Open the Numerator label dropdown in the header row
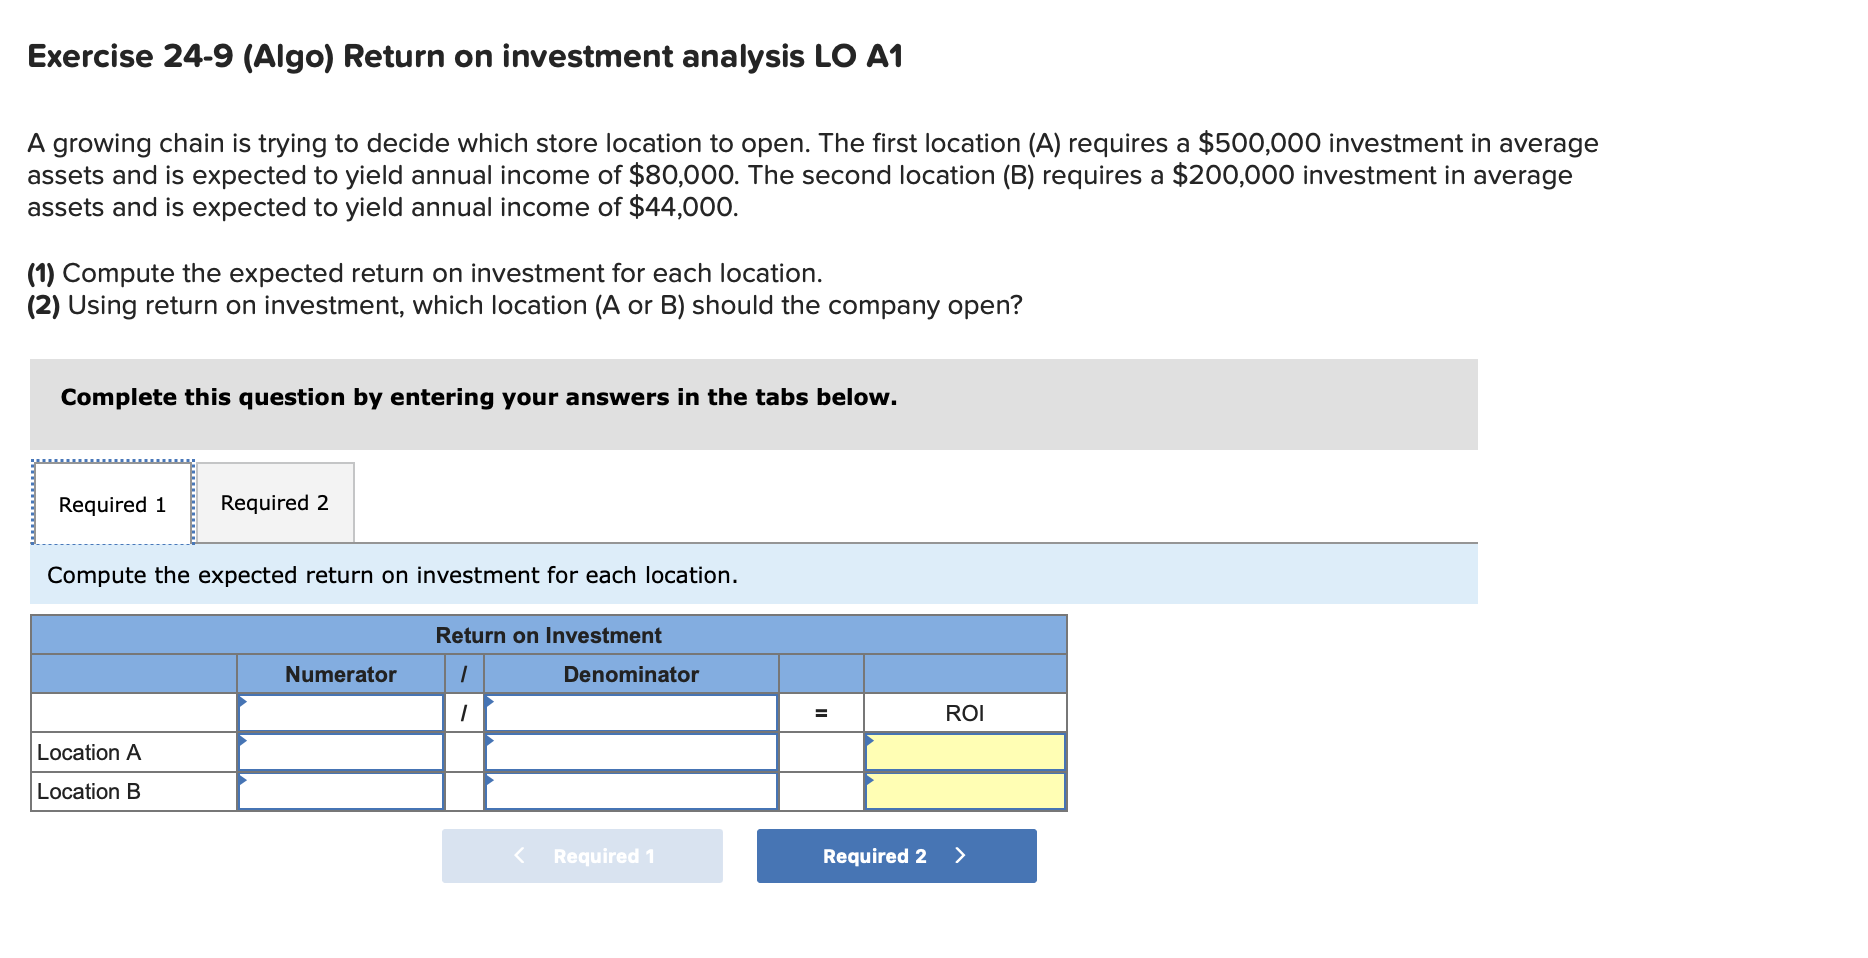This screenshot has height=958, width=1868. pyautogui.click(x=241, y=703)
